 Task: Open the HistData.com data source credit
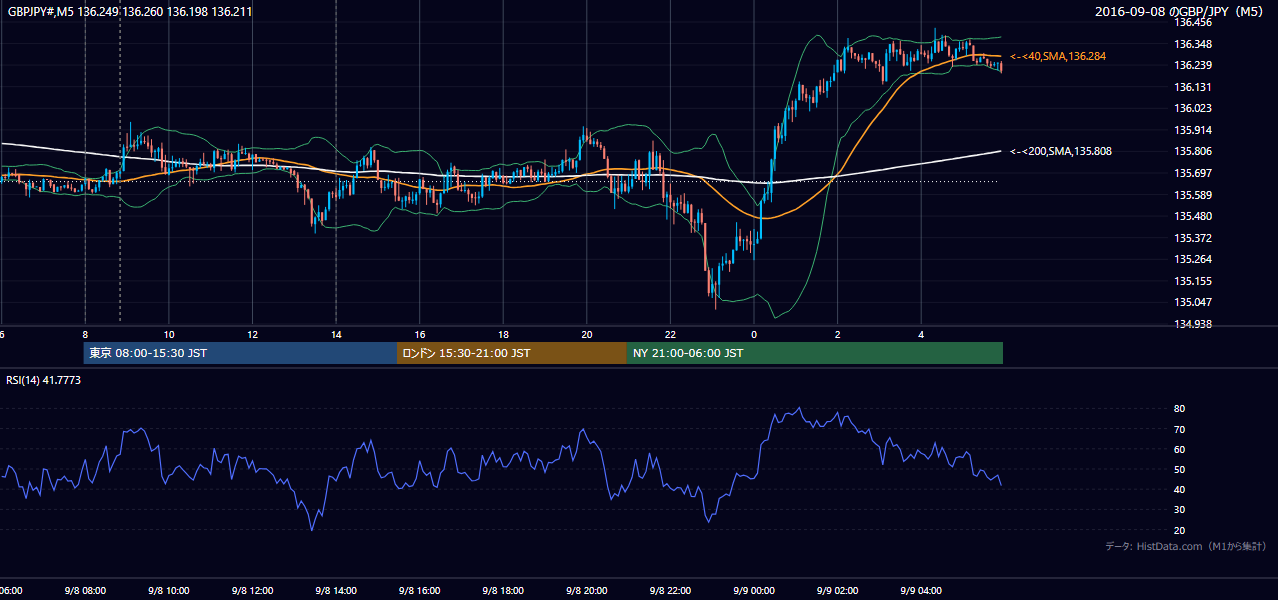(1186, 546)
